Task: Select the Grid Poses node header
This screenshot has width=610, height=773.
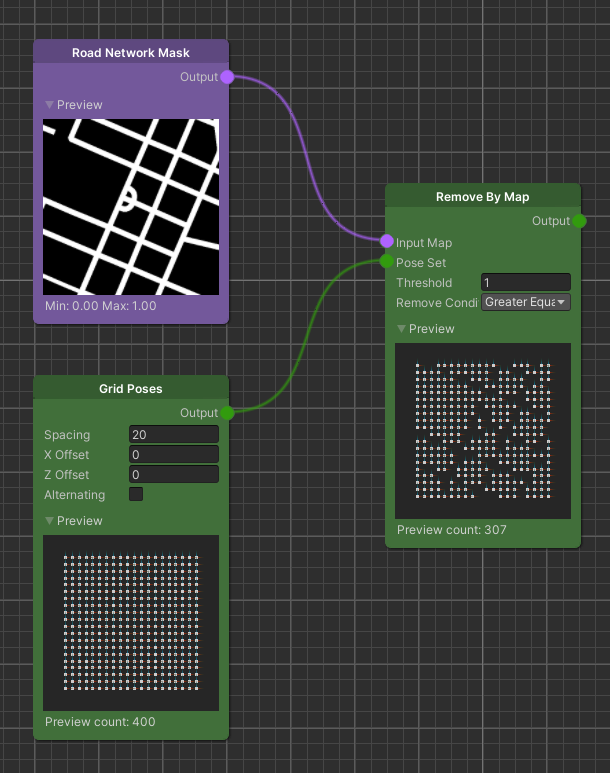Action: 131,389
